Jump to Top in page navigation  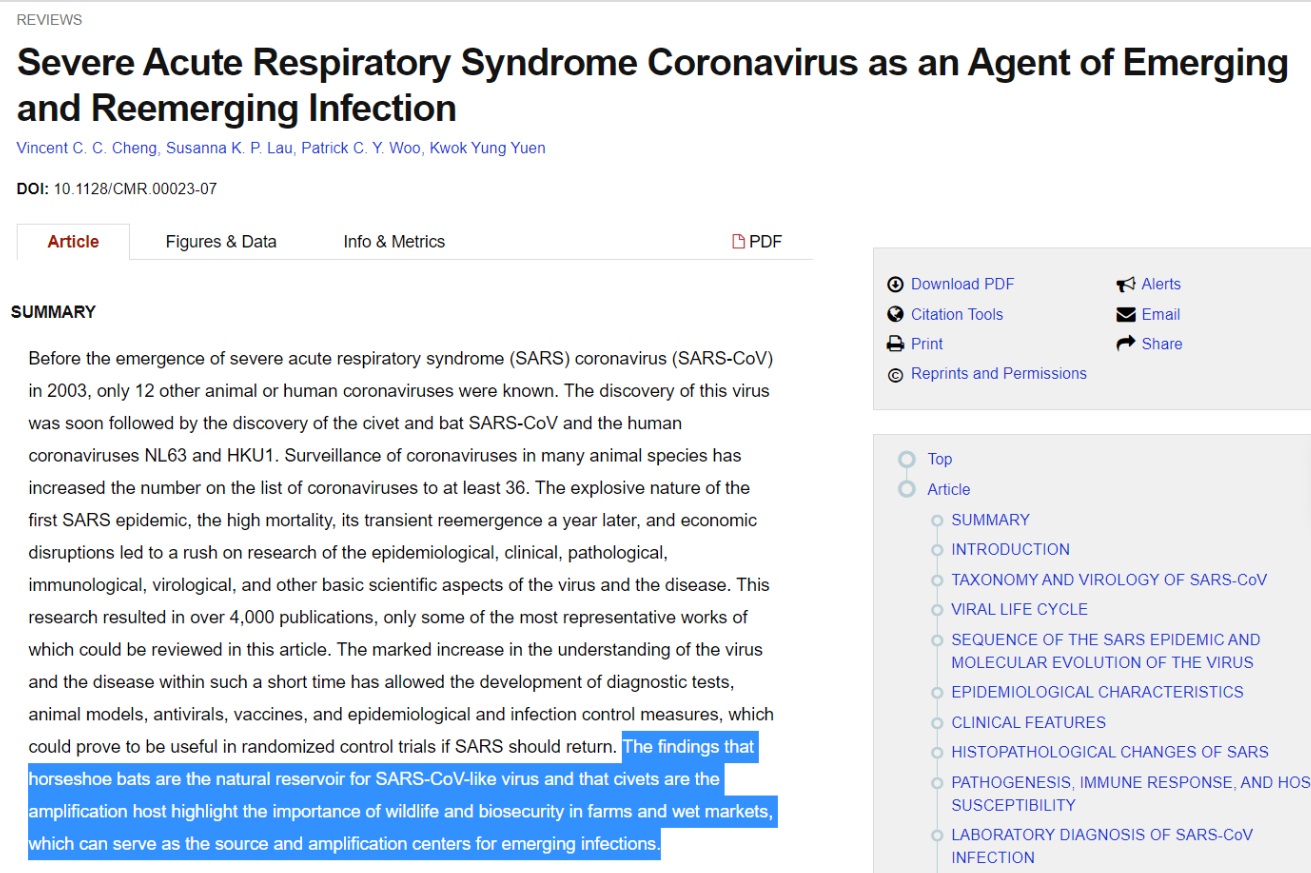pos(940,459)
